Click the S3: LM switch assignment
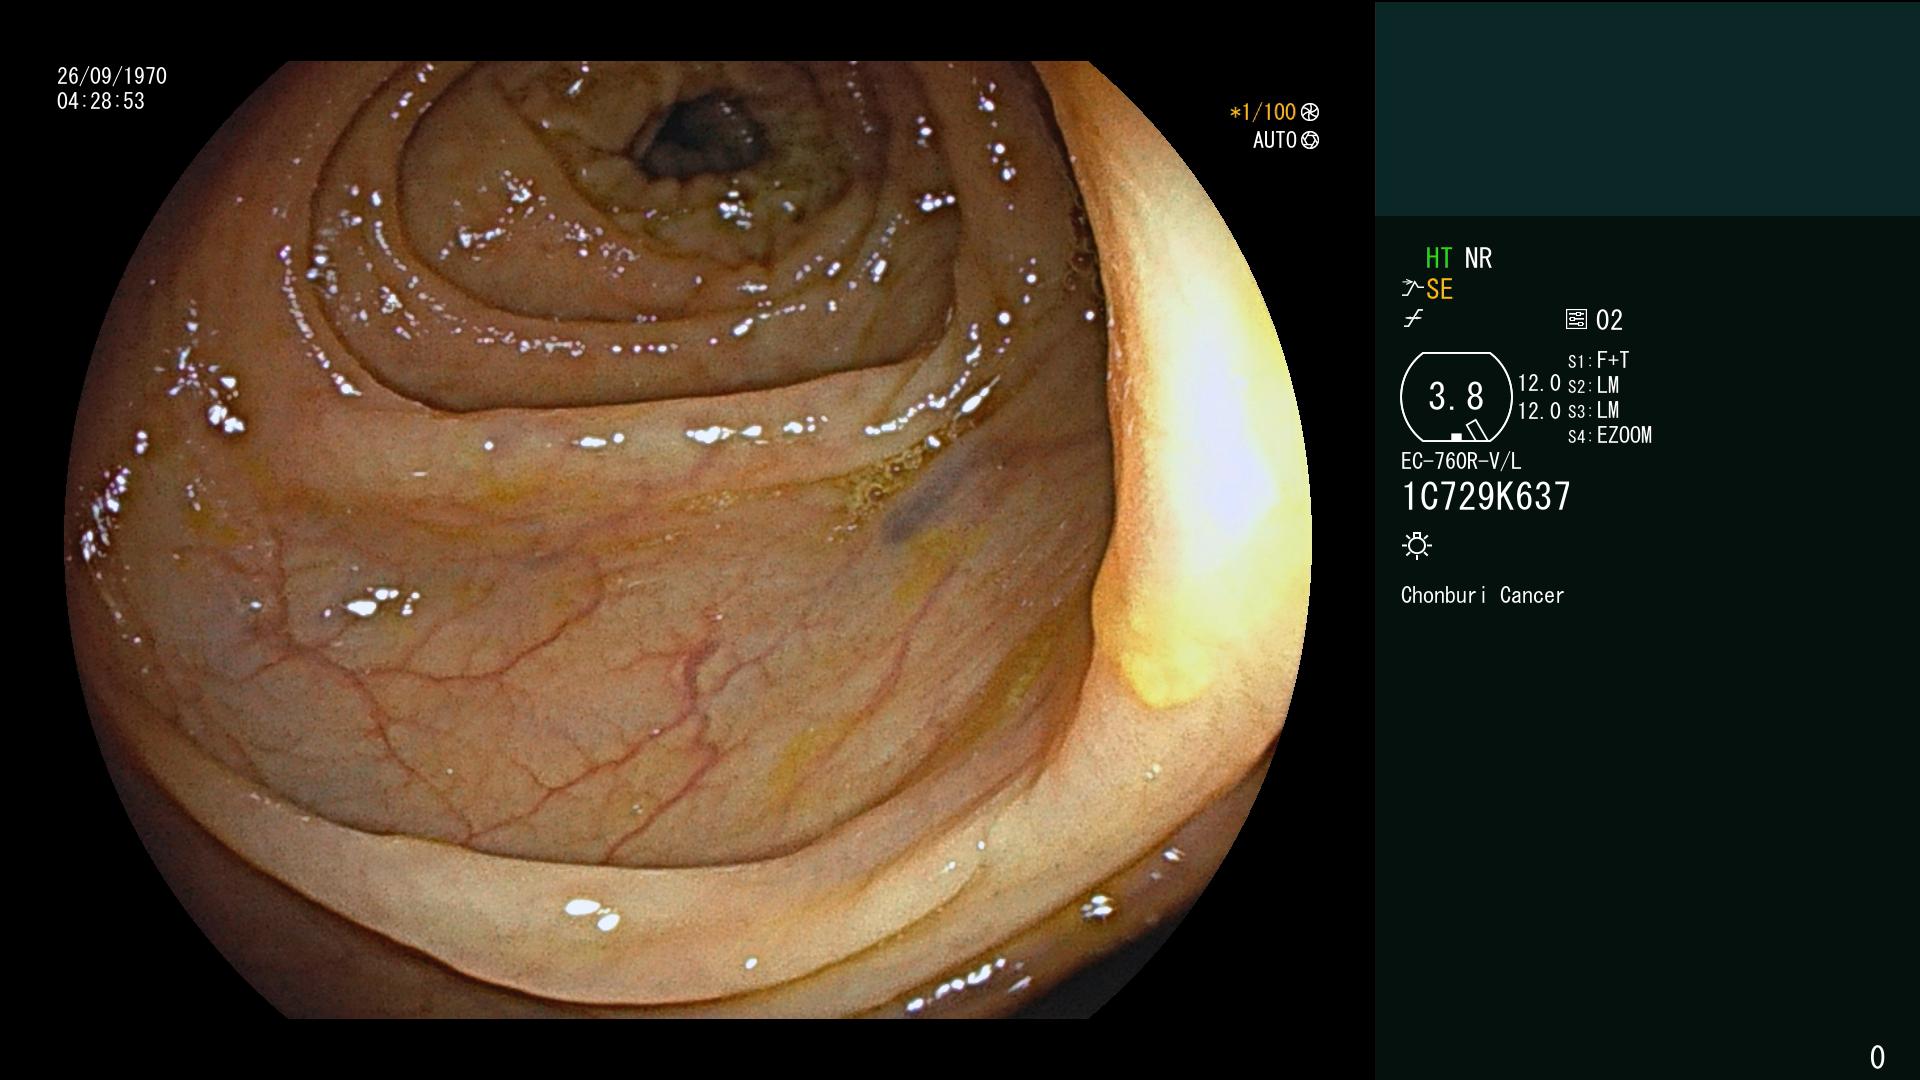The height and width of the screenshot is (1080, 1920). (x=1593, y=410)
